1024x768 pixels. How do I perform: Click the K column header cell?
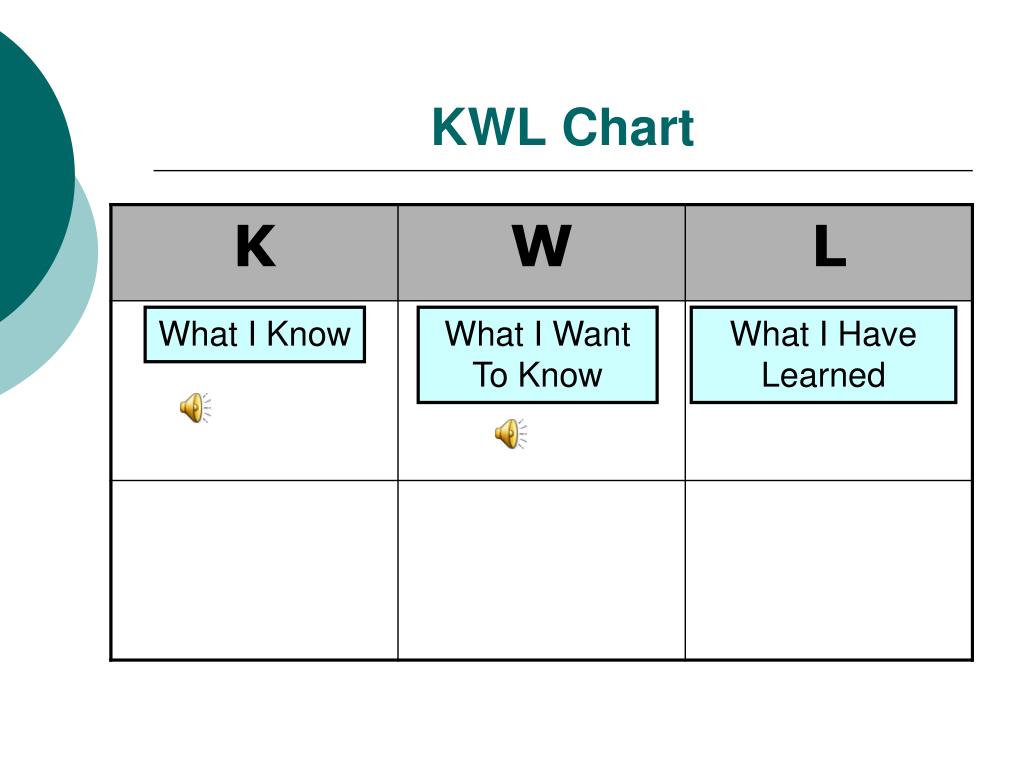tap(255, 253)
